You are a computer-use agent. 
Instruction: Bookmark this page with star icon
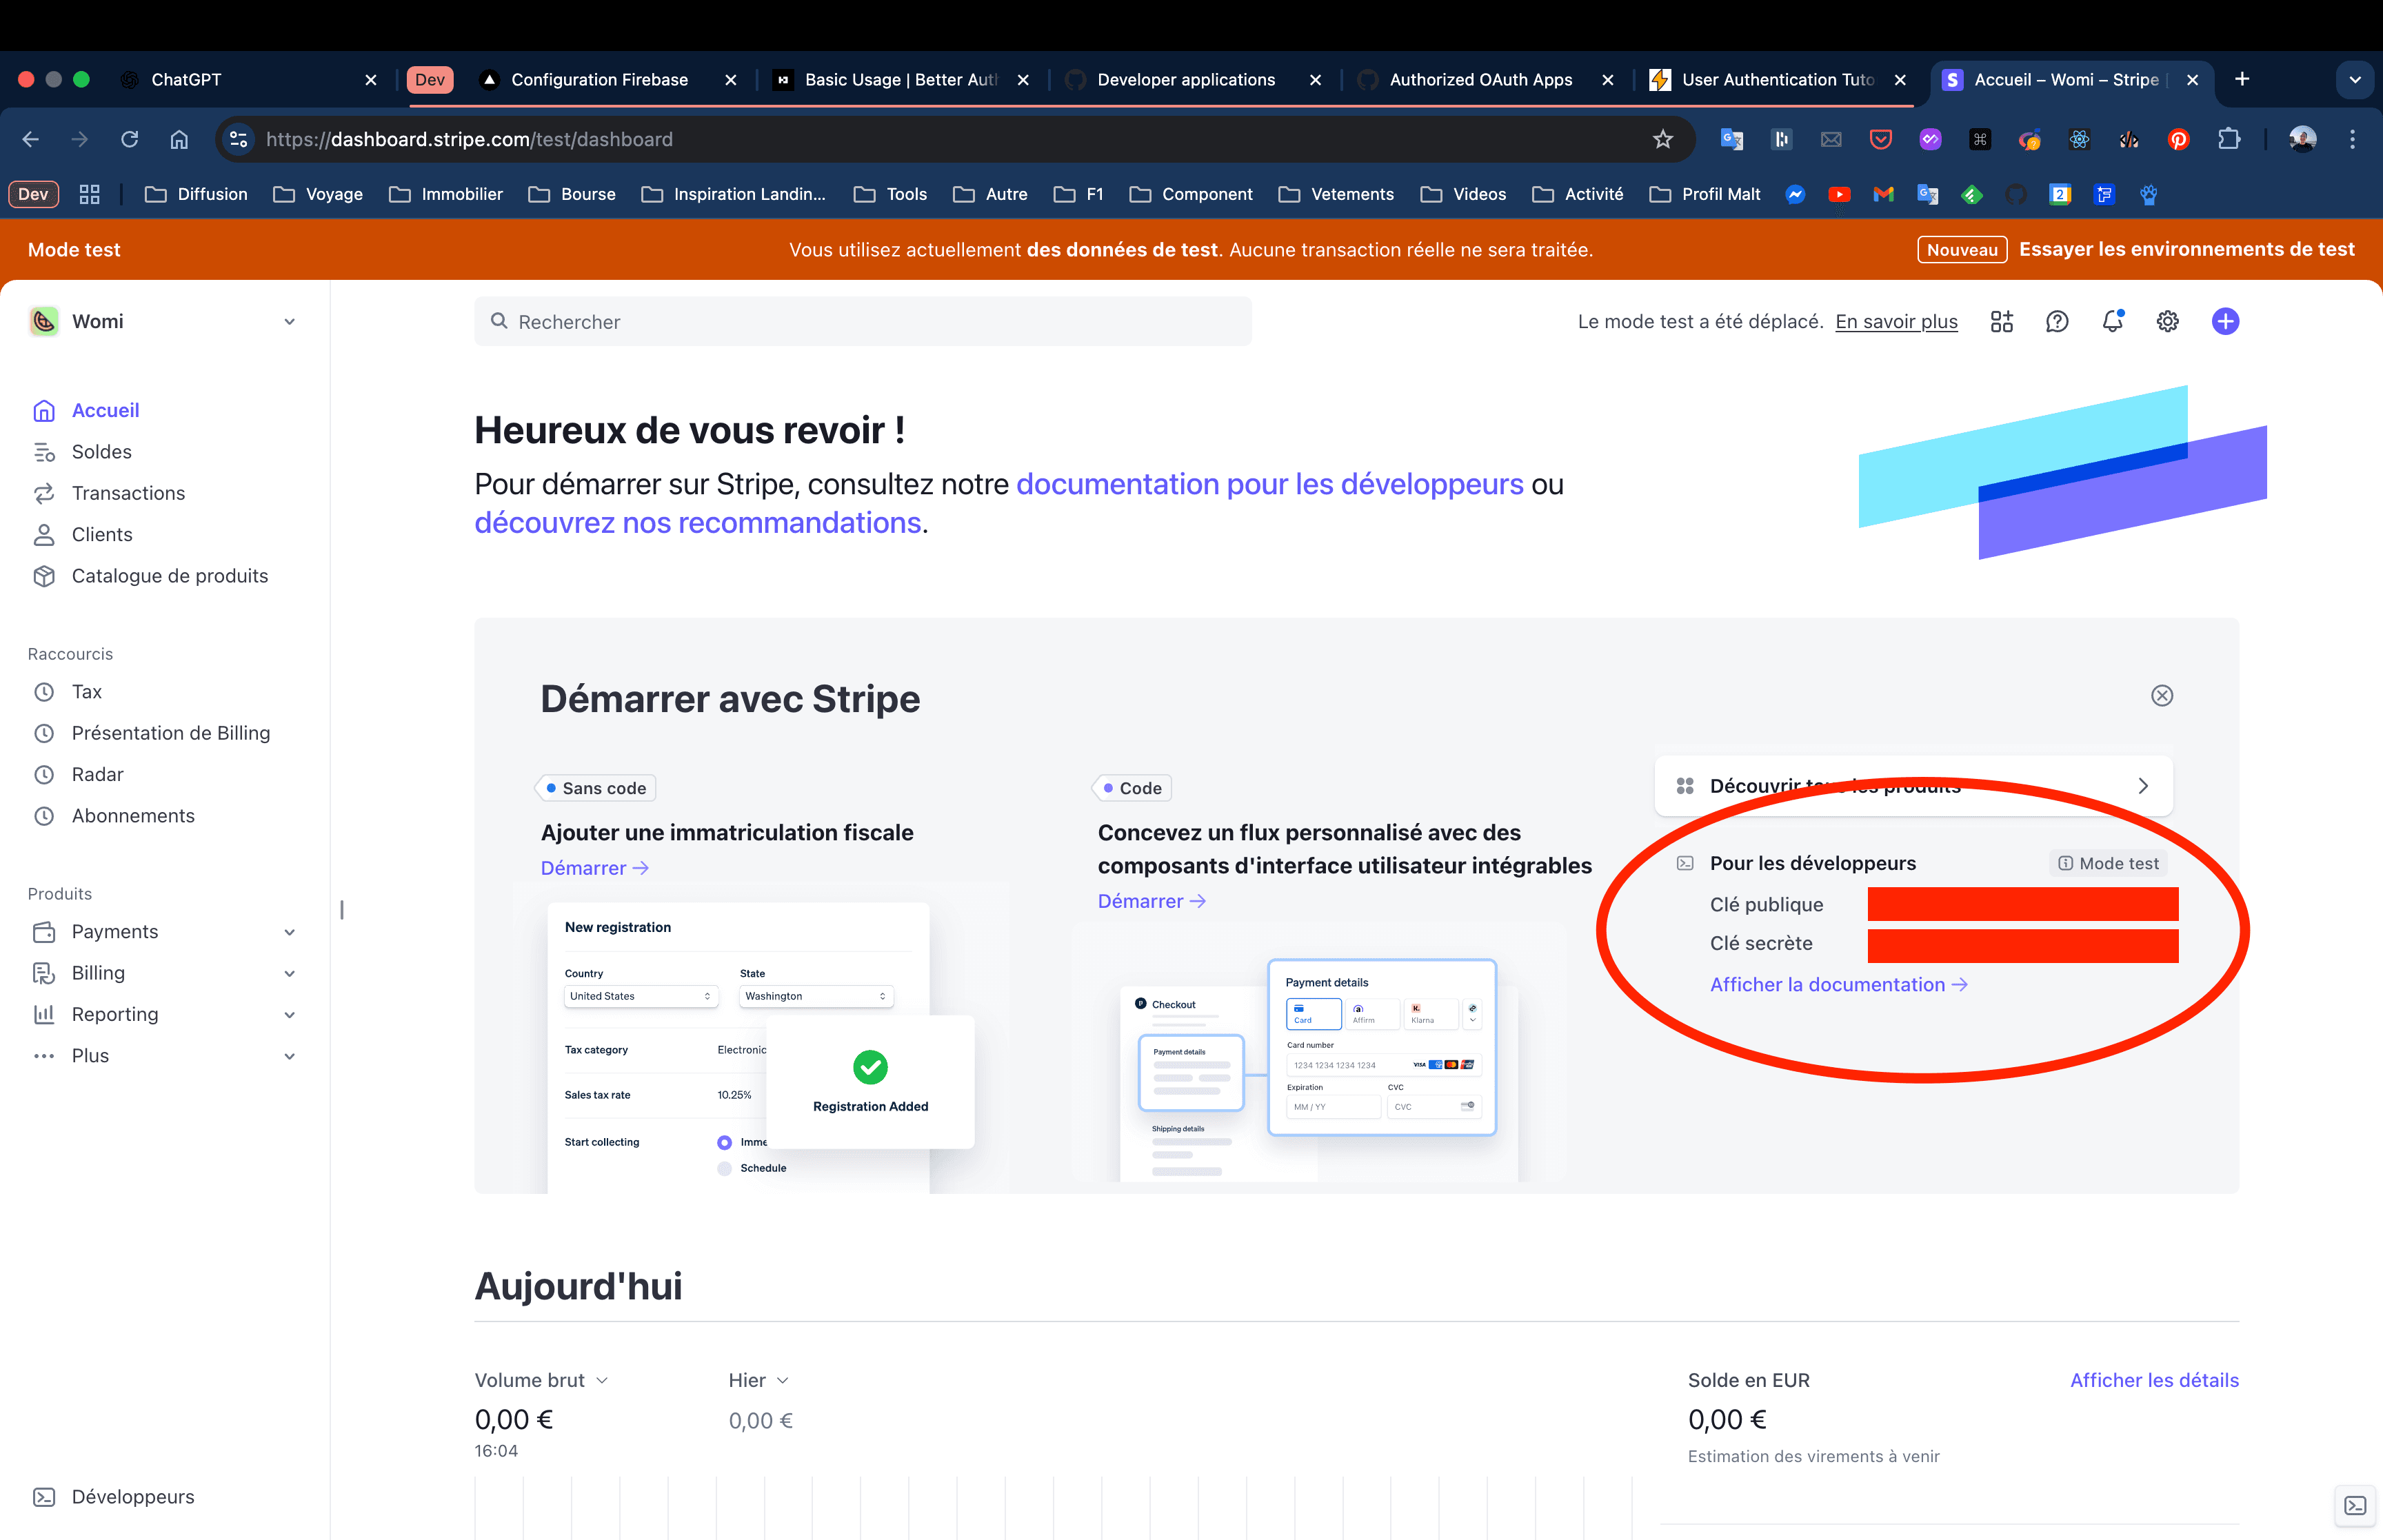pyautogui.click(x=1662, y=139)
